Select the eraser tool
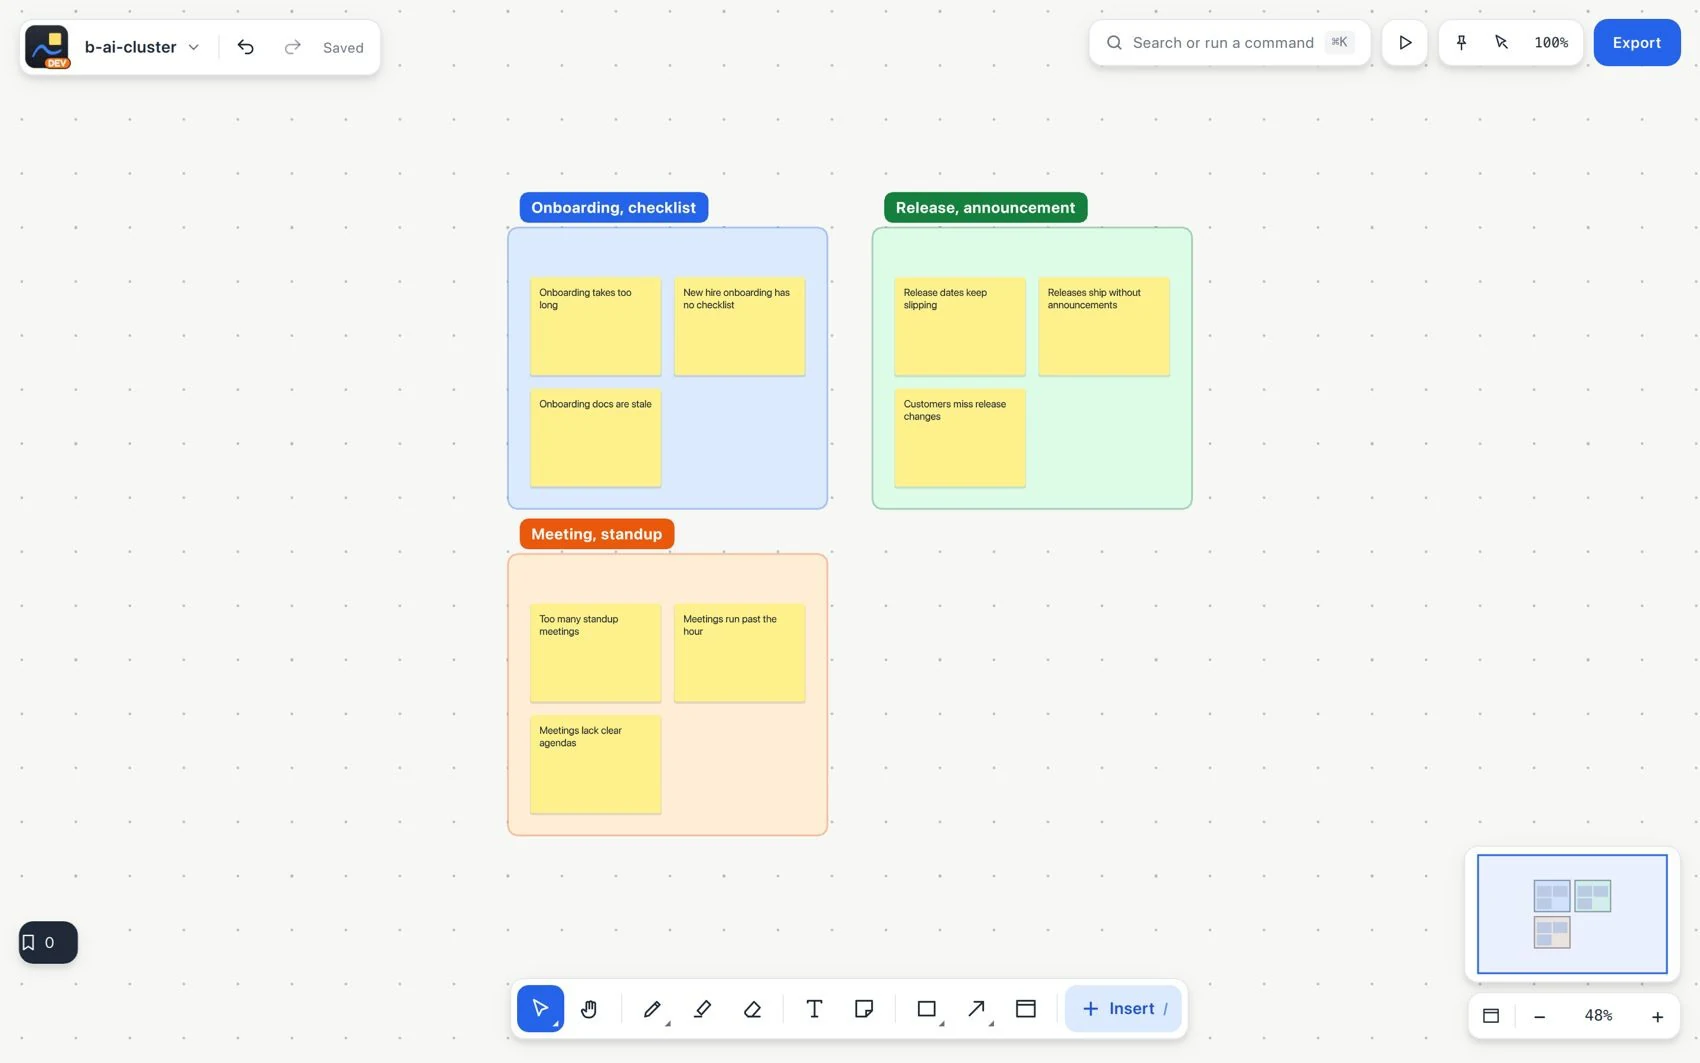Screen dimensions: 1700x1063 click(x=752, y=1008)
